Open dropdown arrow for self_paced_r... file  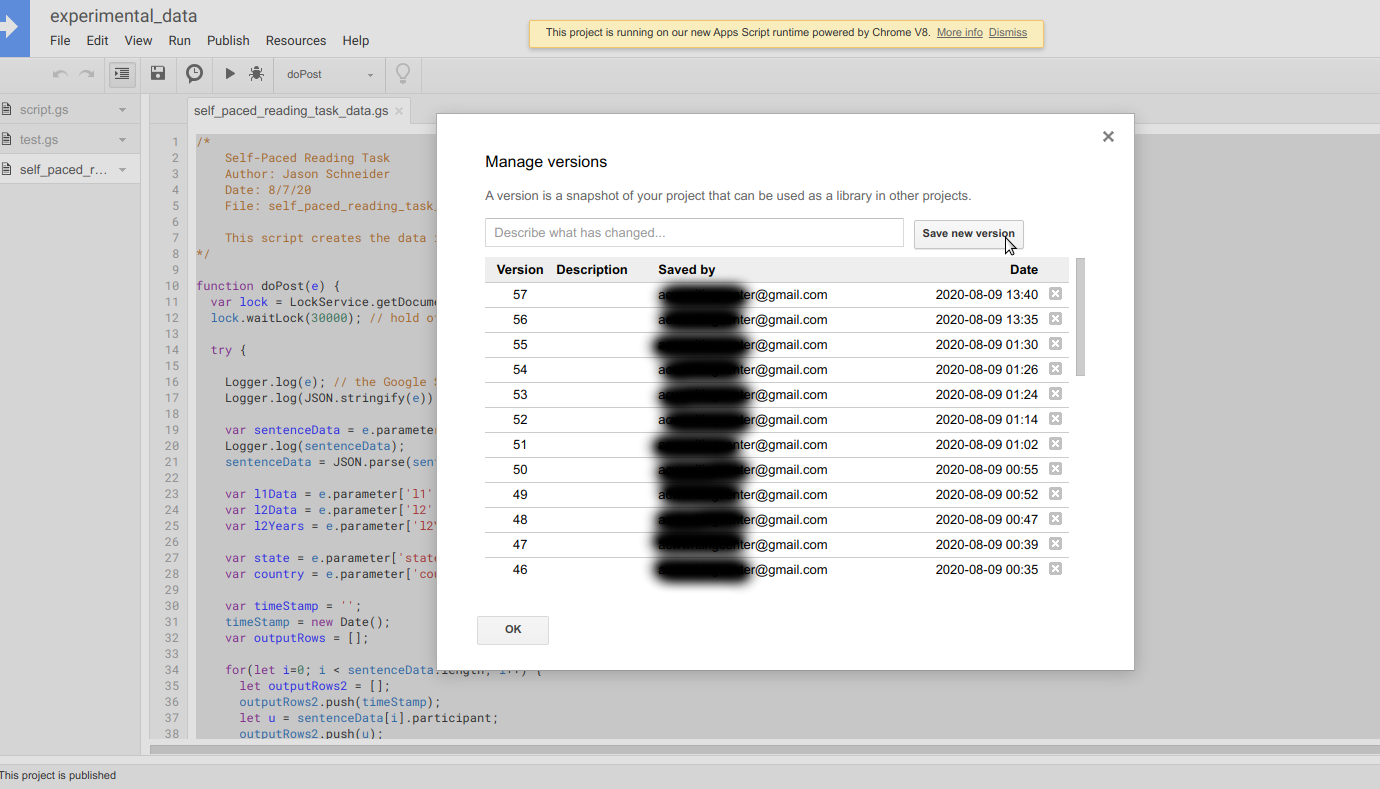click(x=122, y=170)
